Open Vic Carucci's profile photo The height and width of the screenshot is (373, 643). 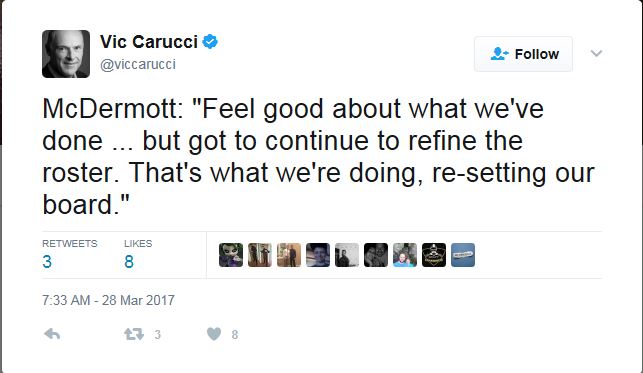(66, 54)
